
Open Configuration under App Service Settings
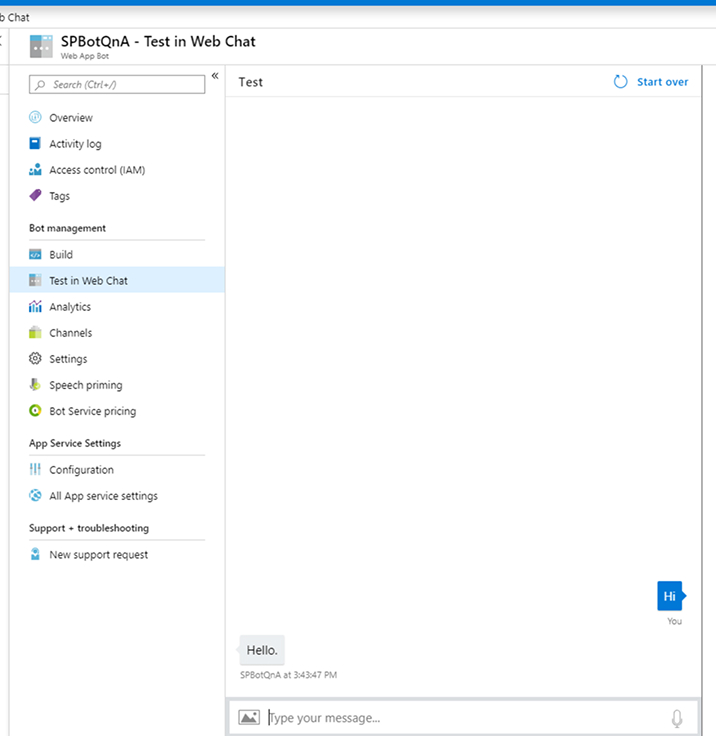81,470
